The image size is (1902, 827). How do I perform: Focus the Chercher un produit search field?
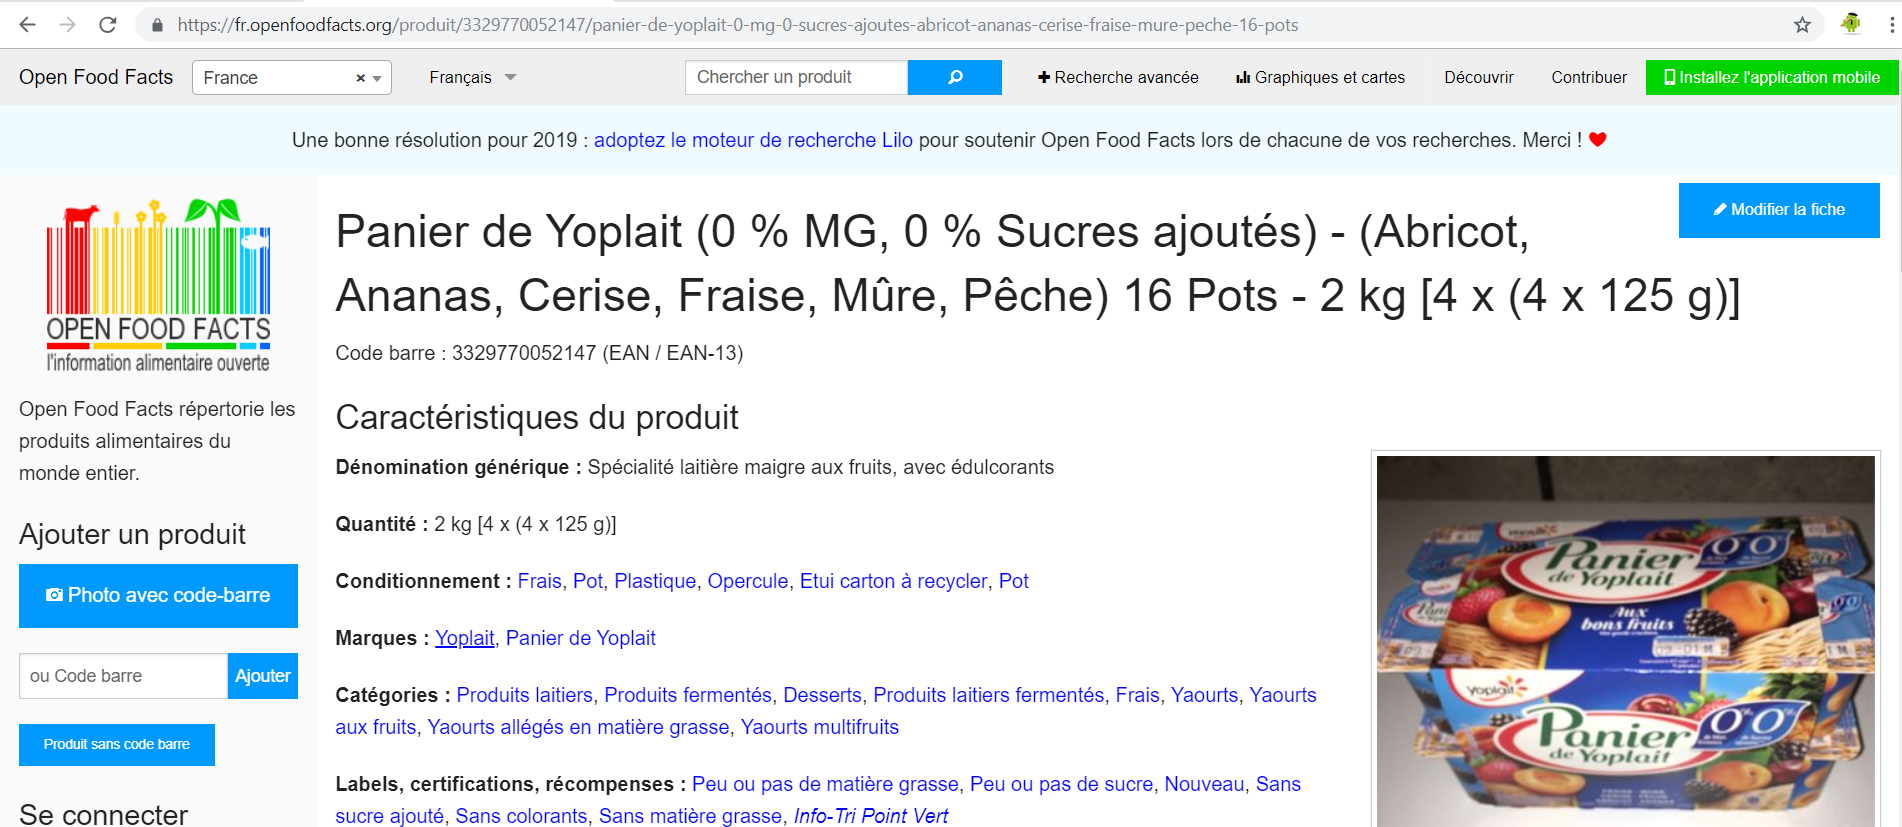[795, 77]
